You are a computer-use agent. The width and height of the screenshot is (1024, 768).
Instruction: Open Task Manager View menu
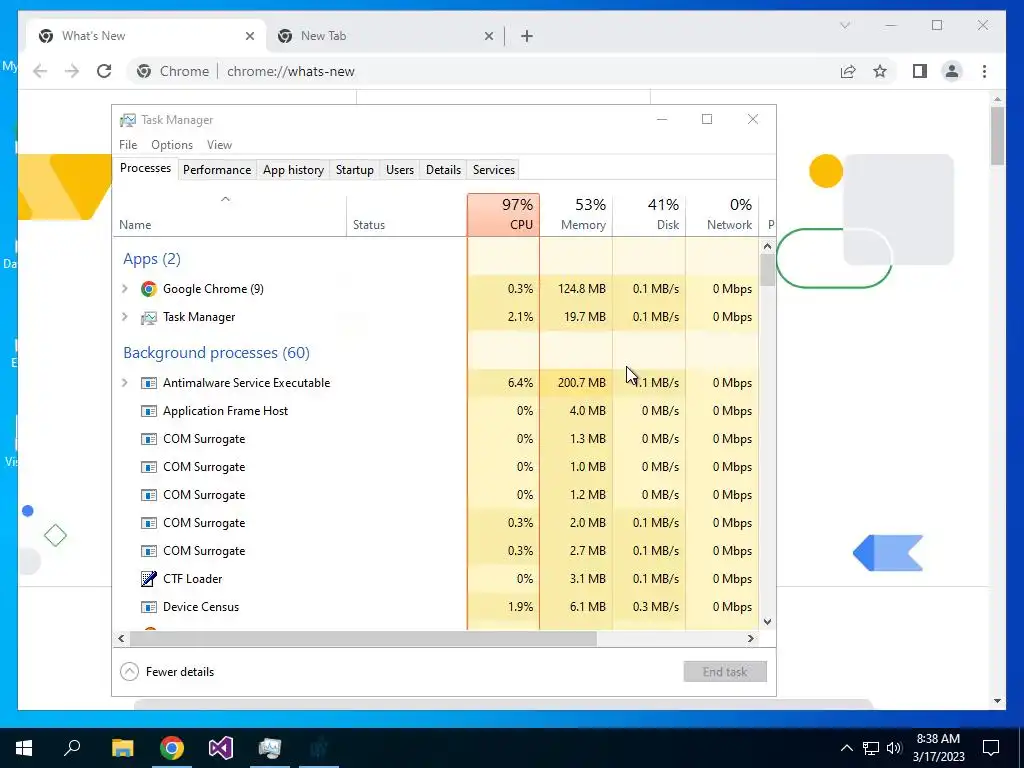219,145
